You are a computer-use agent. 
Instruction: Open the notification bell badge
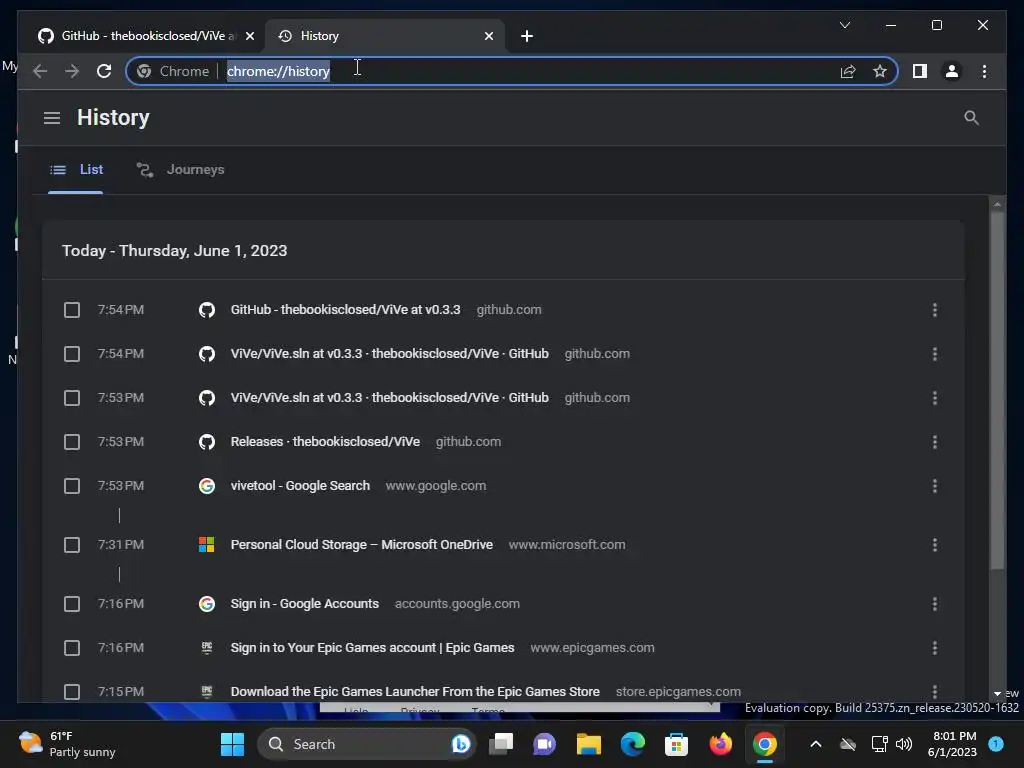995,744
